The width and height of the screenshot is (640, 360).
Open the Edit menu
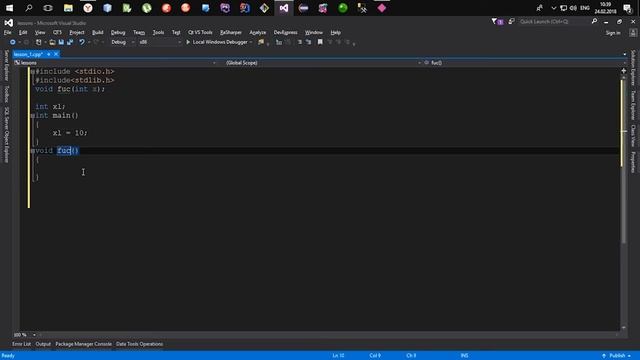[x=23, y=32]
